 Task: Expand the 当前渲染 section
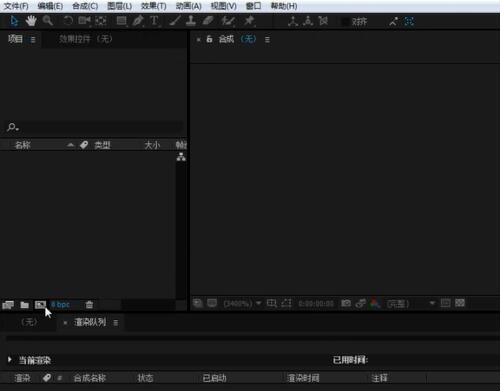(x=9, y=359)
